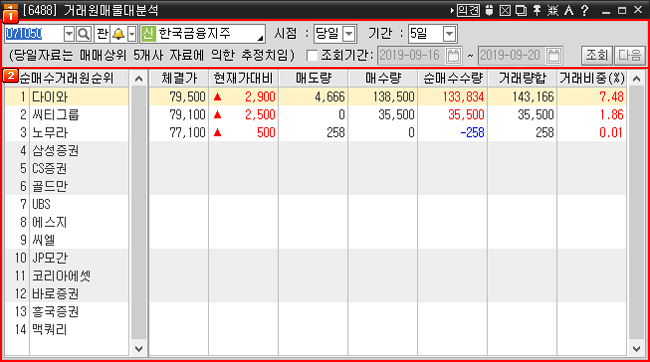Enable the 조회기간 checkbox
The image size is (650, 362).
[312, 56]
